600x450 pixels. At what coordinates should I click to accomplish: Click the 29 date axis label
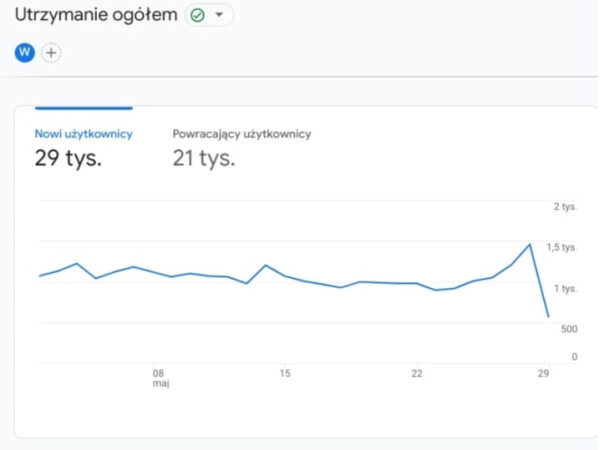pyautogui.click(x=543, y=373)
